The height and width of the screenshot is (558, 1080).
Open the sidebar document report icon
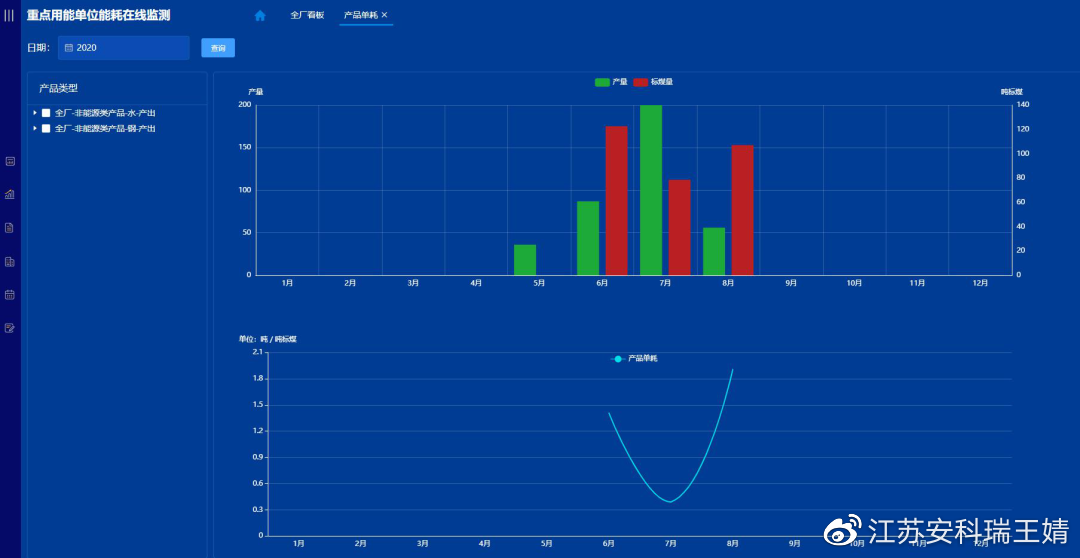pyautogui.click(x=10, y=228)
